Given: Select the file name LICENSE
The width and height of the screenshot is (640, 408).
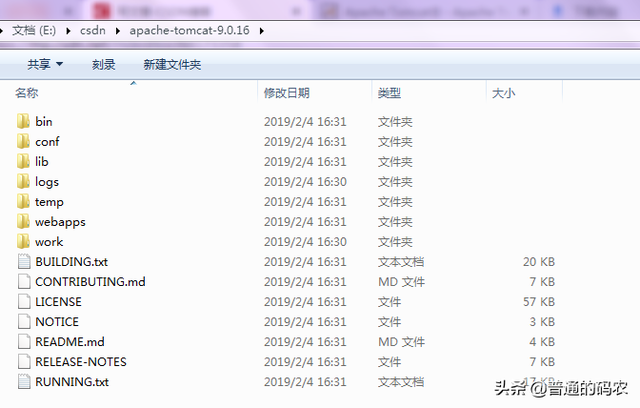Looking at the screenshot, I should 58,302.
